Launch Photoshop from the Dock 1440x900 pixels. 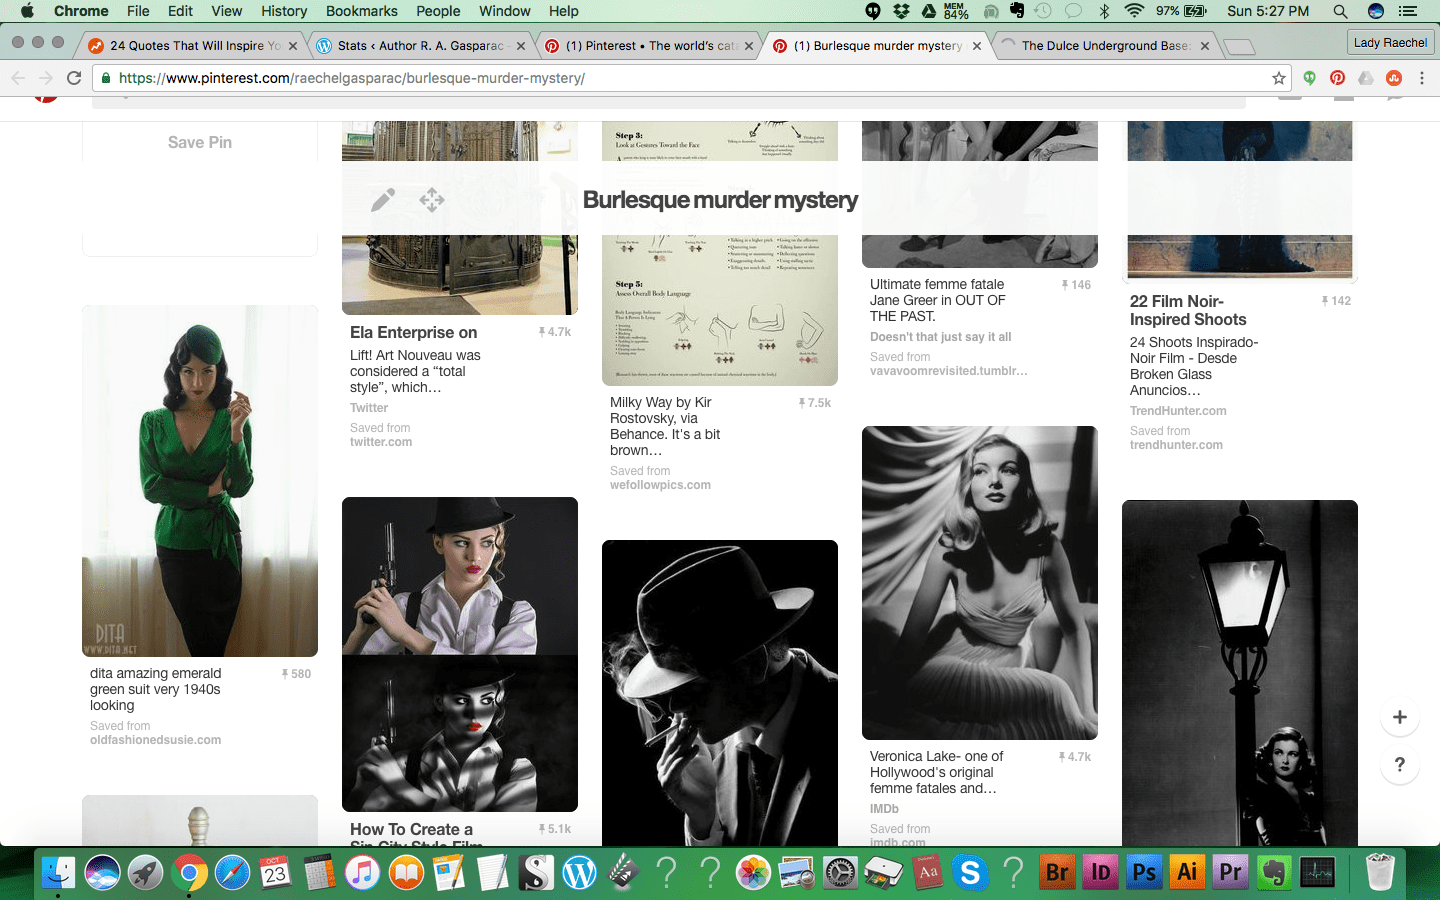(x=1143, y=872)
